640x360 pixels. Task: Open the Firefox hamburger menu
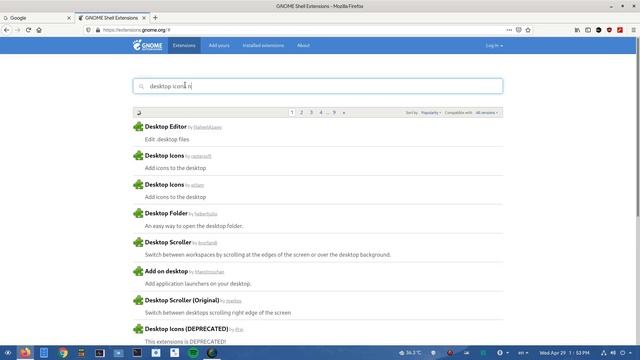pyautogui.click(x=633, y=30)
